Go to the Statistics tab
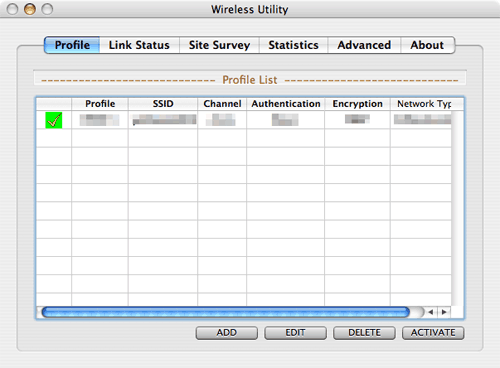500x368 pixels. (x=293, y=45)
